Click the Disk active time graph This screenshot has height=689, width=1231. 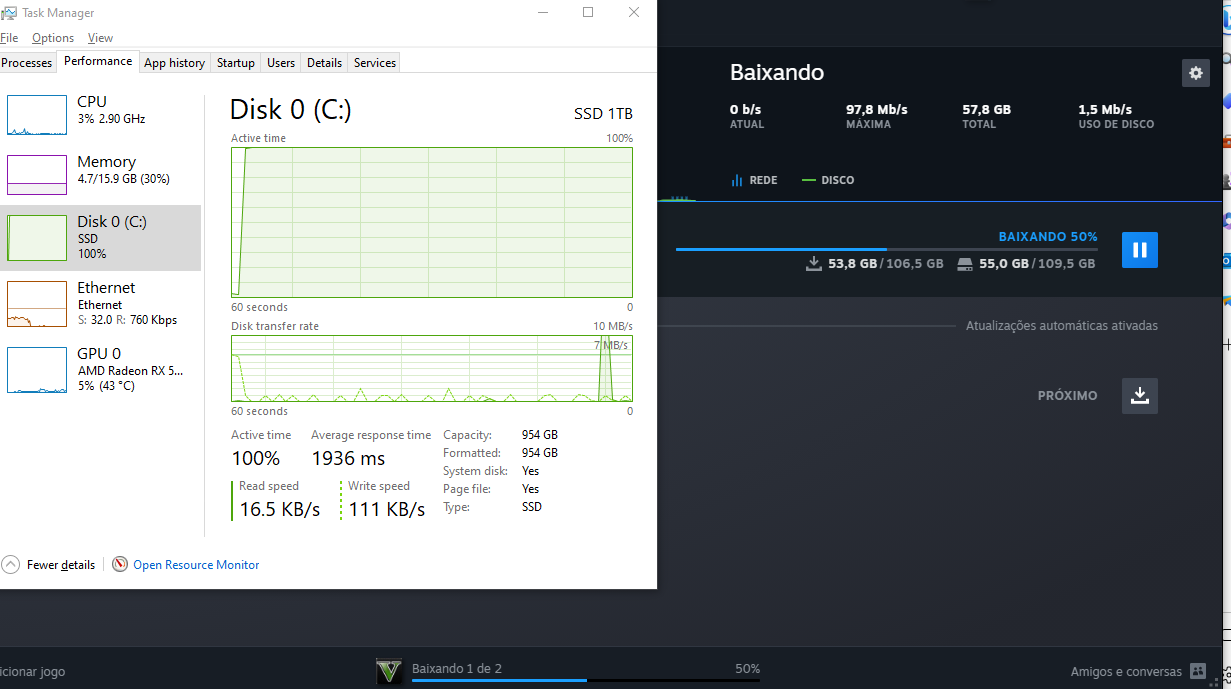click(431, 222)
